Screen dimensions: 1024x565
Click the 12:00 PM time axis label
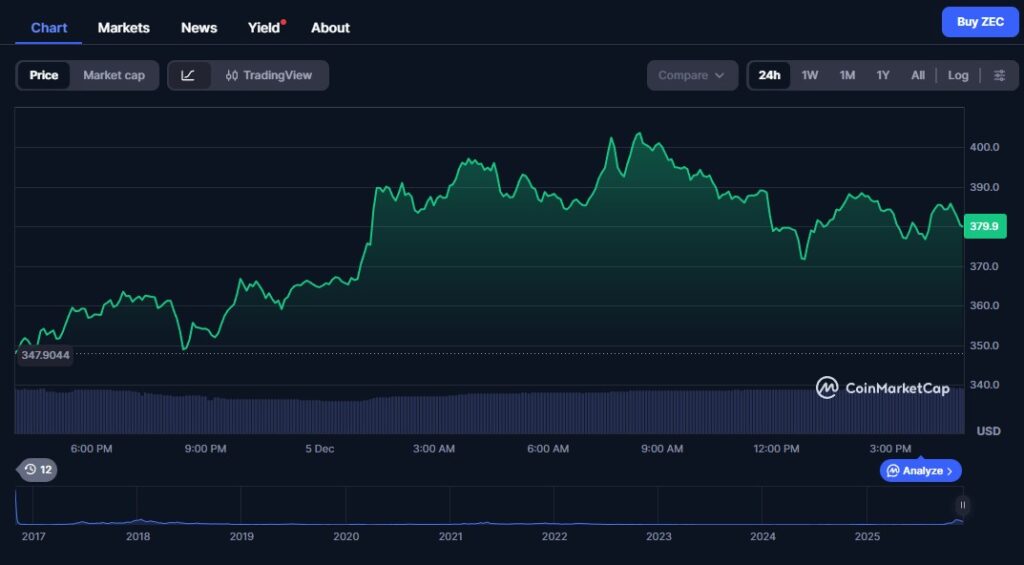[776, 449]
